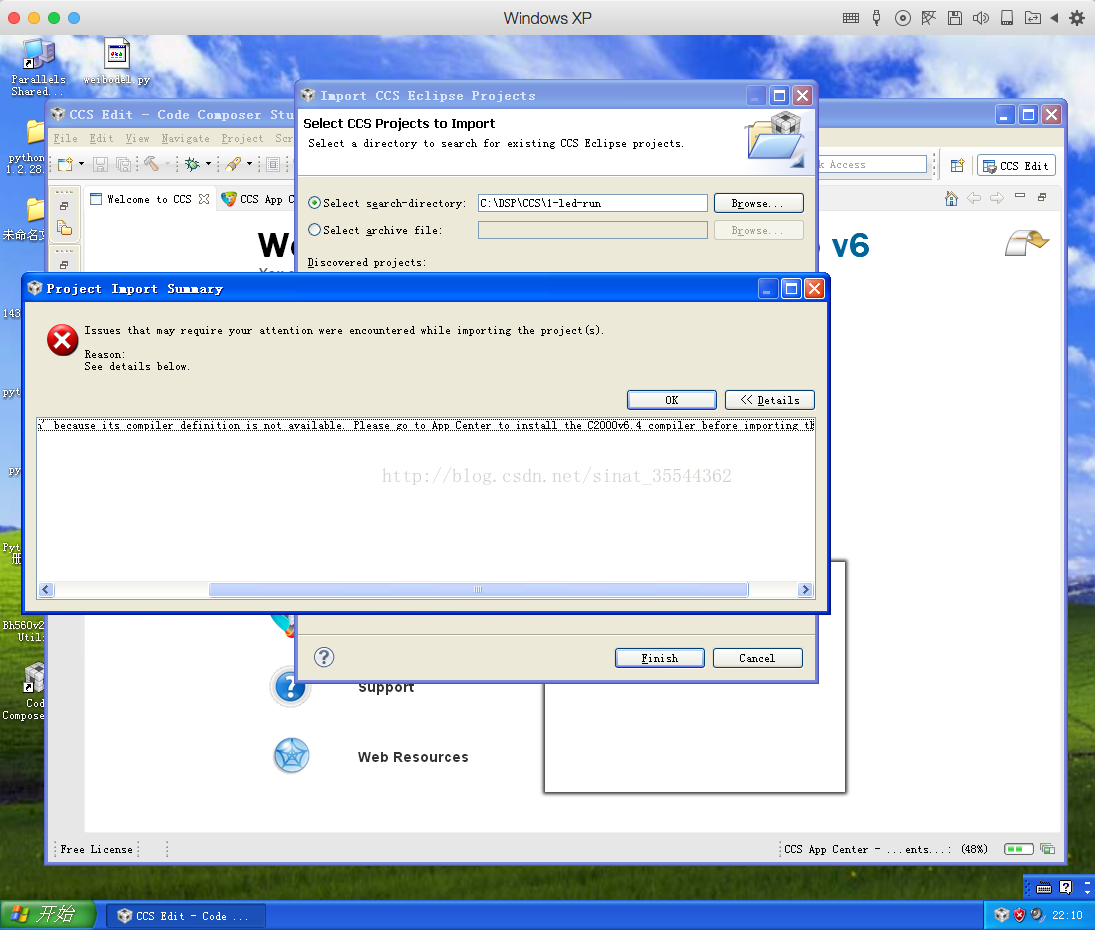The width and height of the screenshot is (1095, 930).
Task: Open the Progress view icon in status bar
Action: tap(1047, 849)
